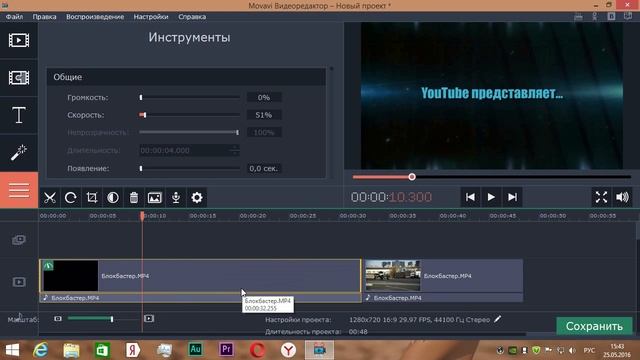Click the player timecode display
The height and width of the screenshot is (360, 640).
(391, 197)
